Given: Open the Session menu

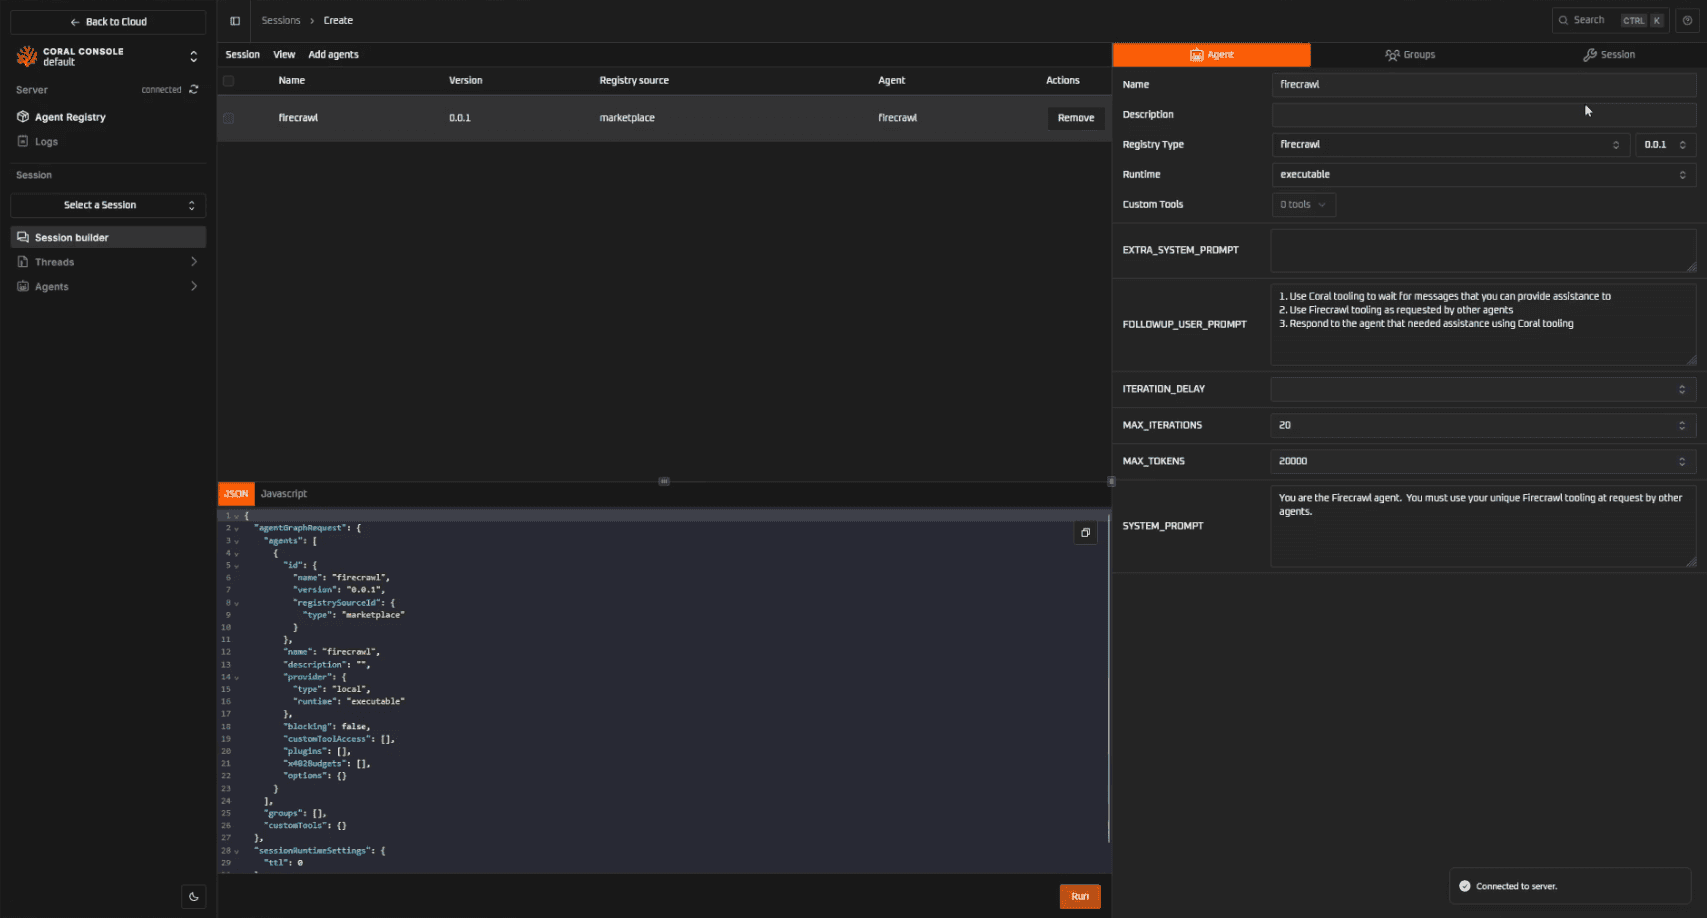Looking at the screenshot, I should tap(242, 55).
